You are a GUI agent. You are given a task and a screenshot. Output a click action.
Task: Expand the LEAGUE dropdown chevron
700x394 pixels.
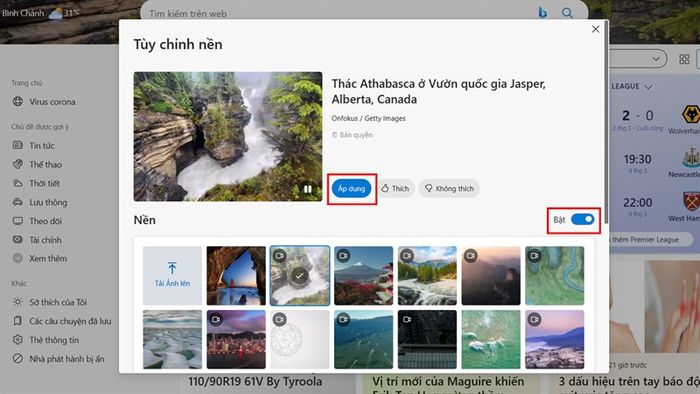(x=648, y=87)
